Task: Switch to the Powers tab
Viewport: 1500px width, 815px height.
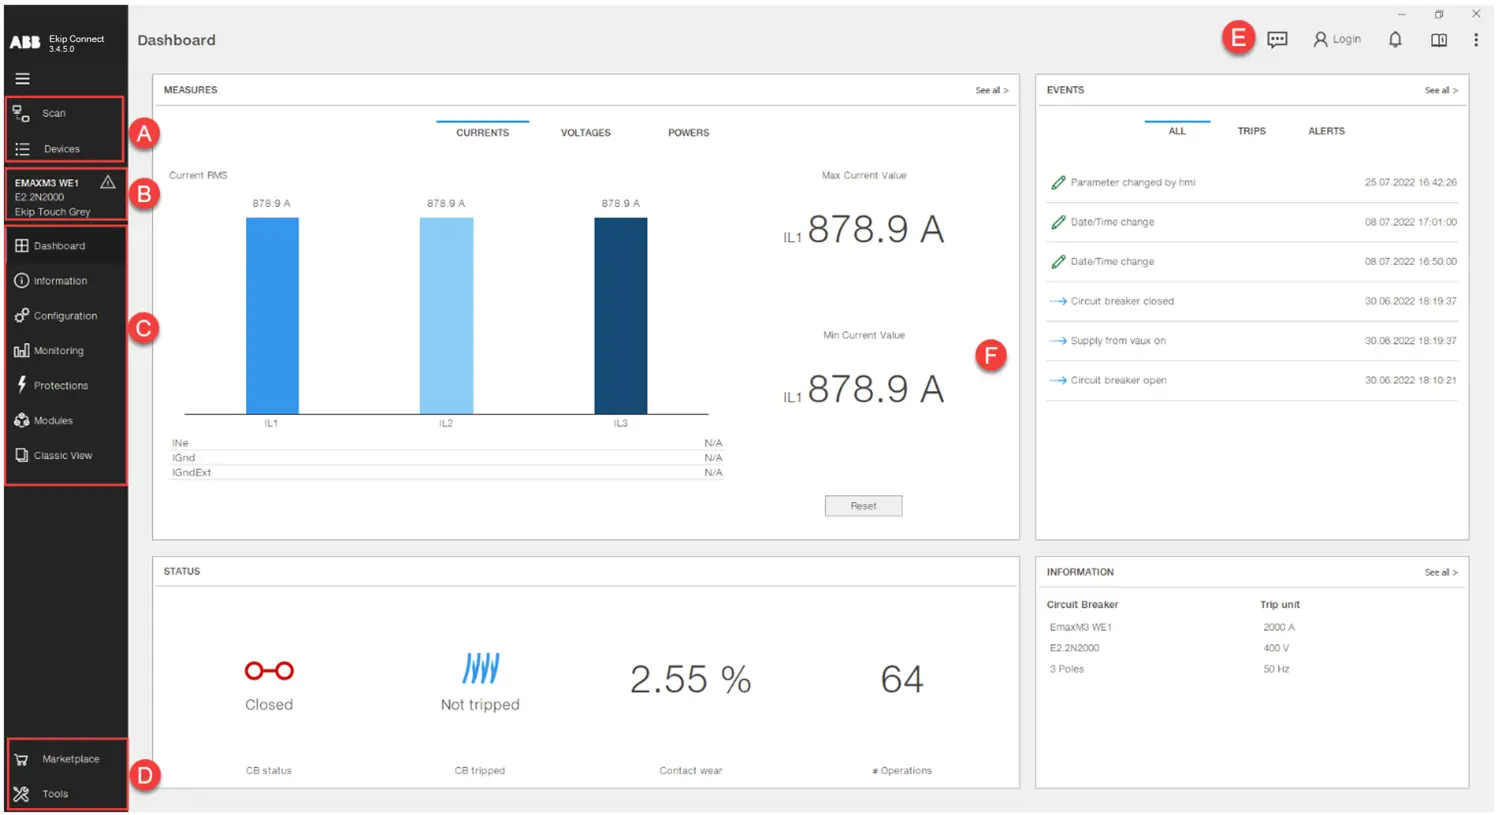Action: click(x=688, y=133)
